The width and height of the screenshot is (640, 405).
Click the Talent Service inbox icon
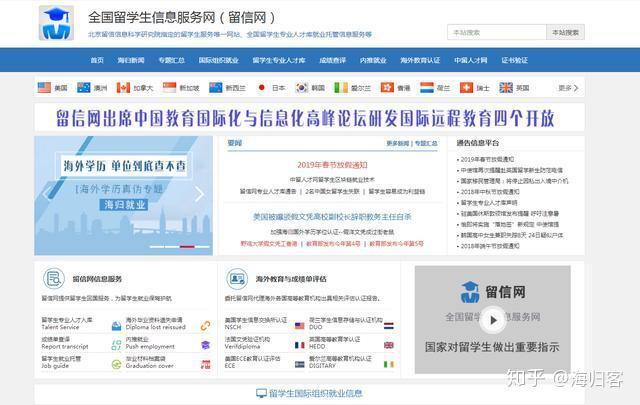[116, 326]
